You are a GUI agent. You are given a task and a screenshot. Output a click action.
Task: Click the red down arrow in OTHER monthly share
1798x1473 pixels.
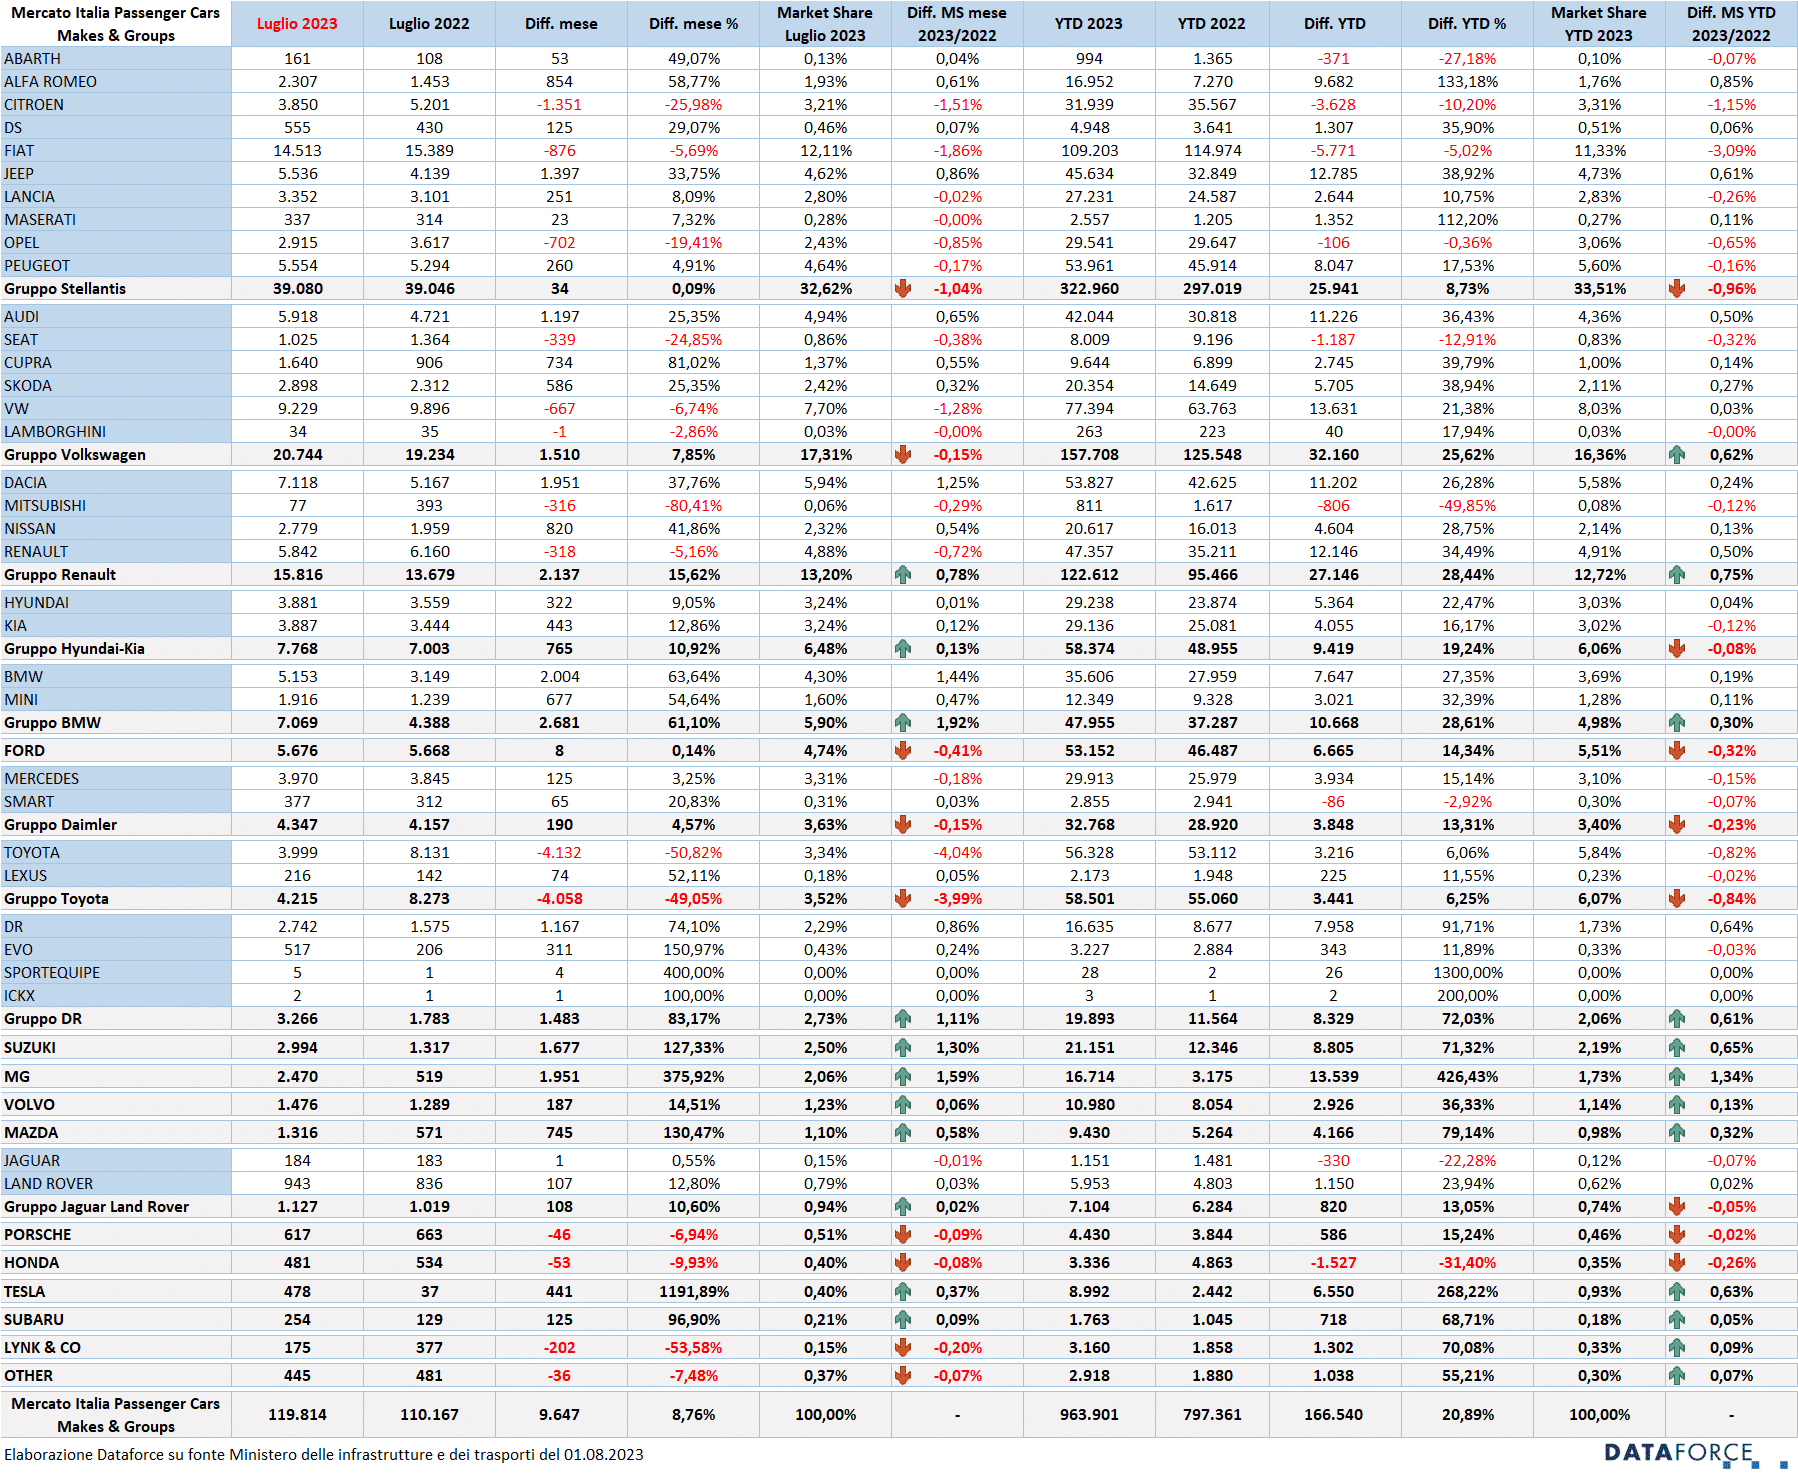pyautogui.click(x=903, y=1376)
